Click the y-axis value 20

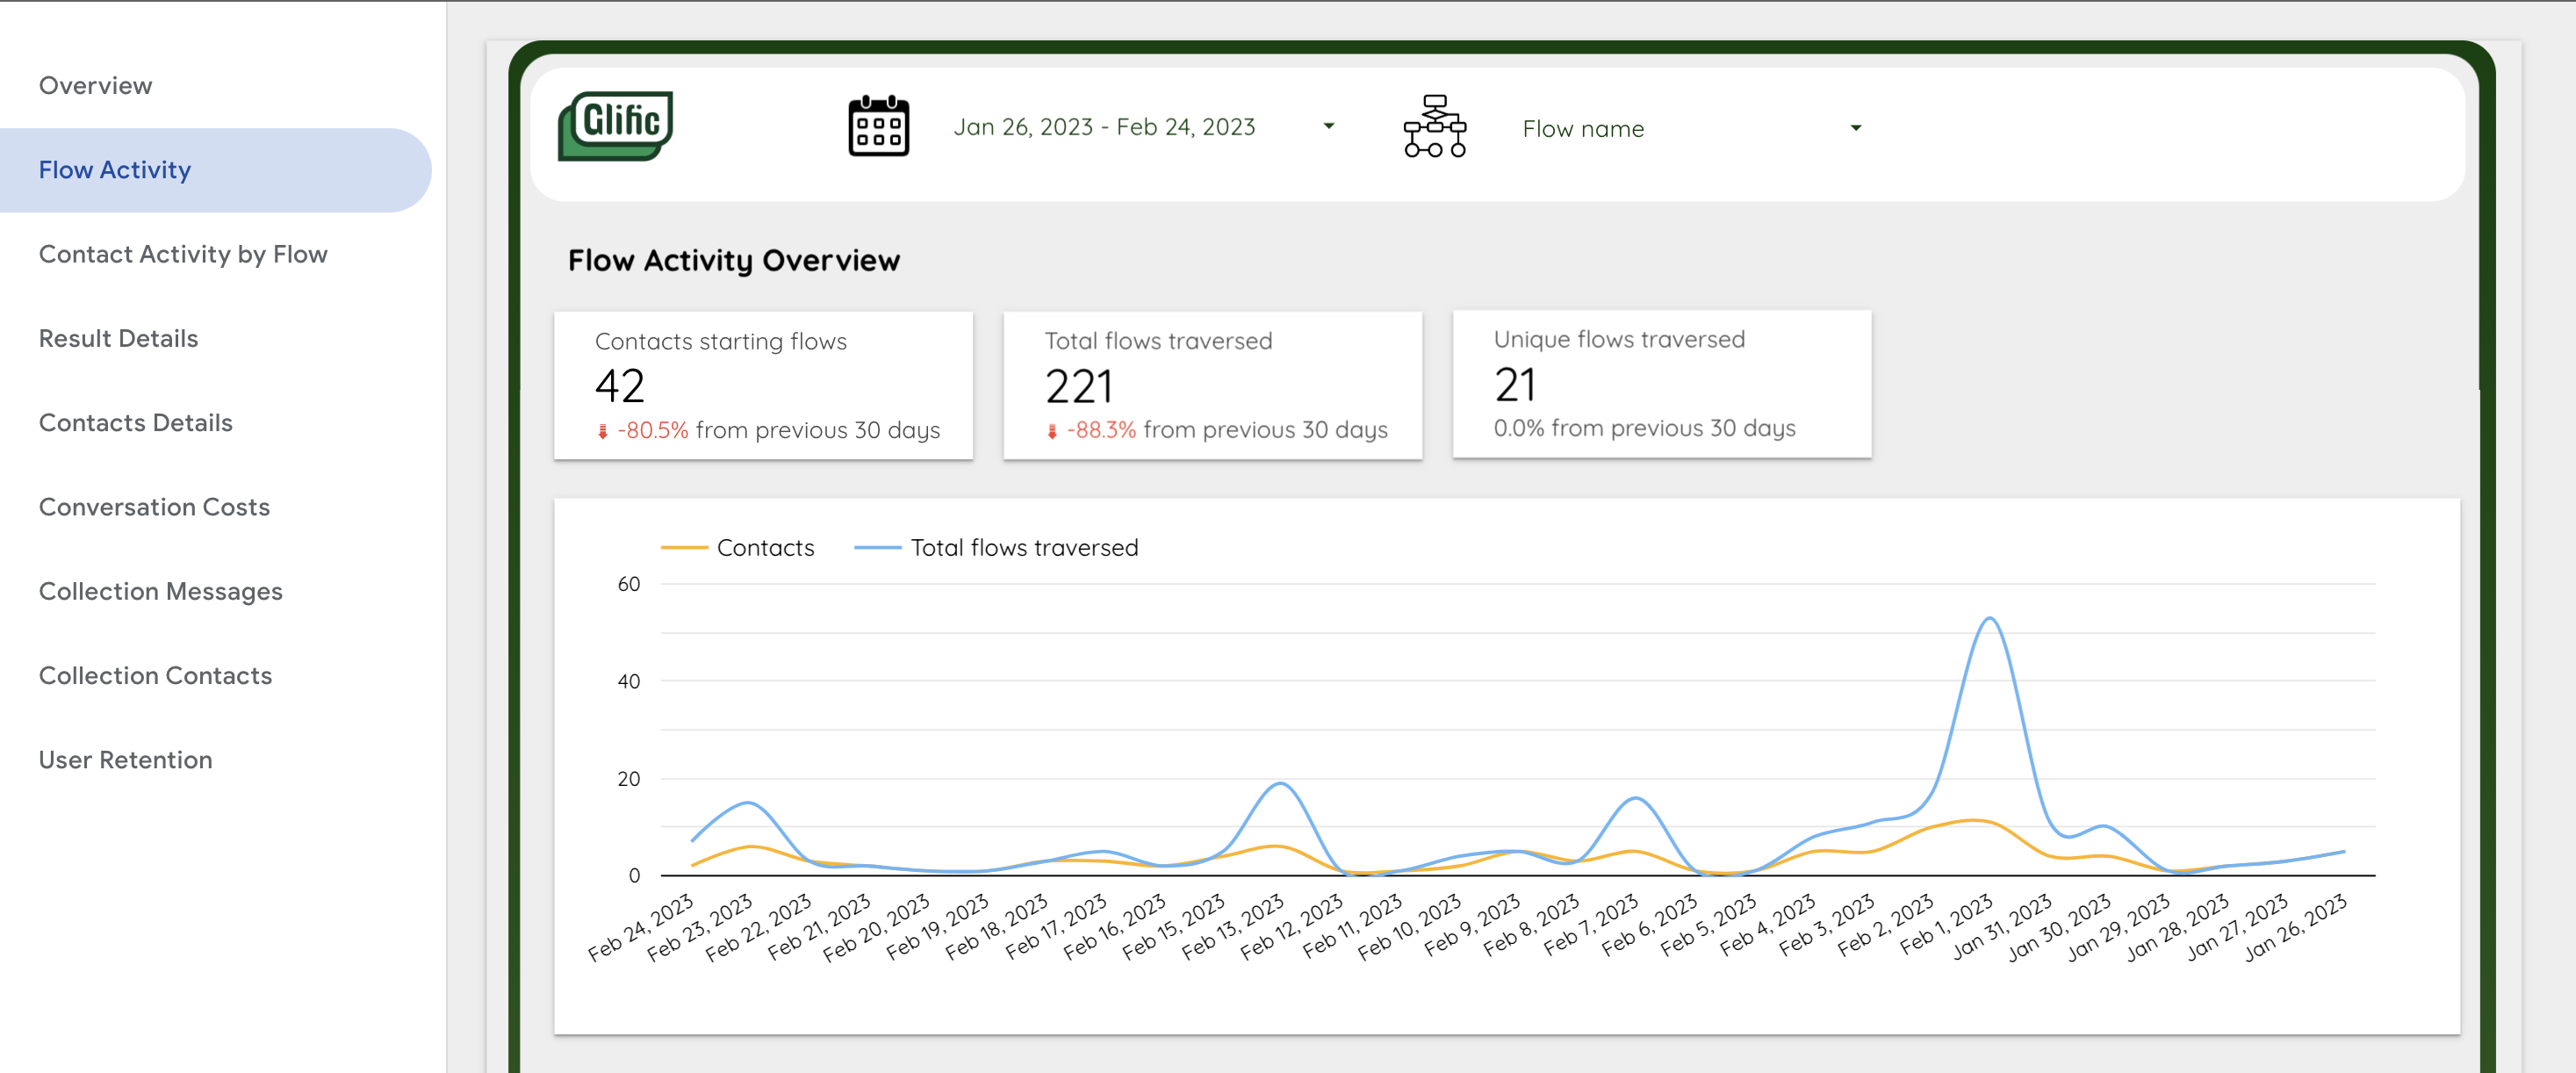(628, 779)
